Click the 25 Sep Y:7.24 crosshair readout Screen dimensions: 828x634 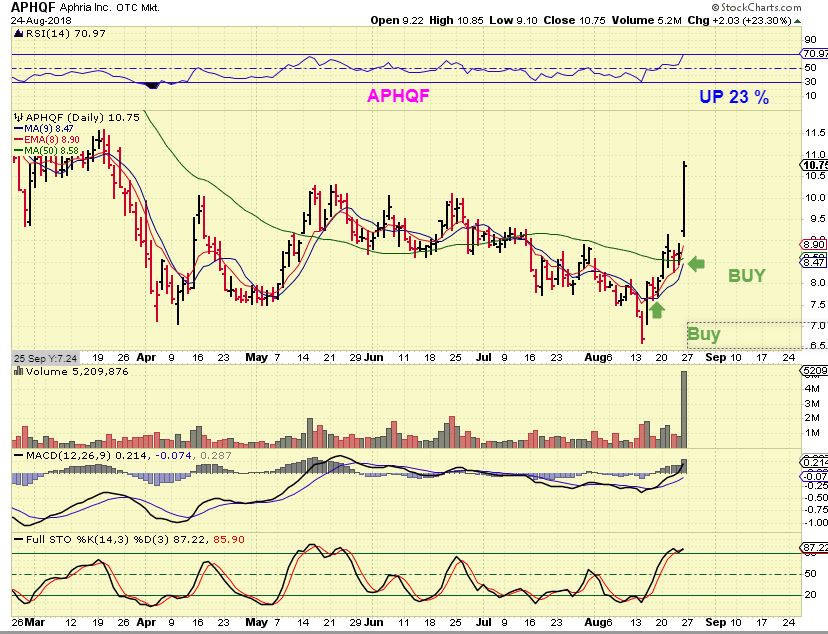click(45, 358)
